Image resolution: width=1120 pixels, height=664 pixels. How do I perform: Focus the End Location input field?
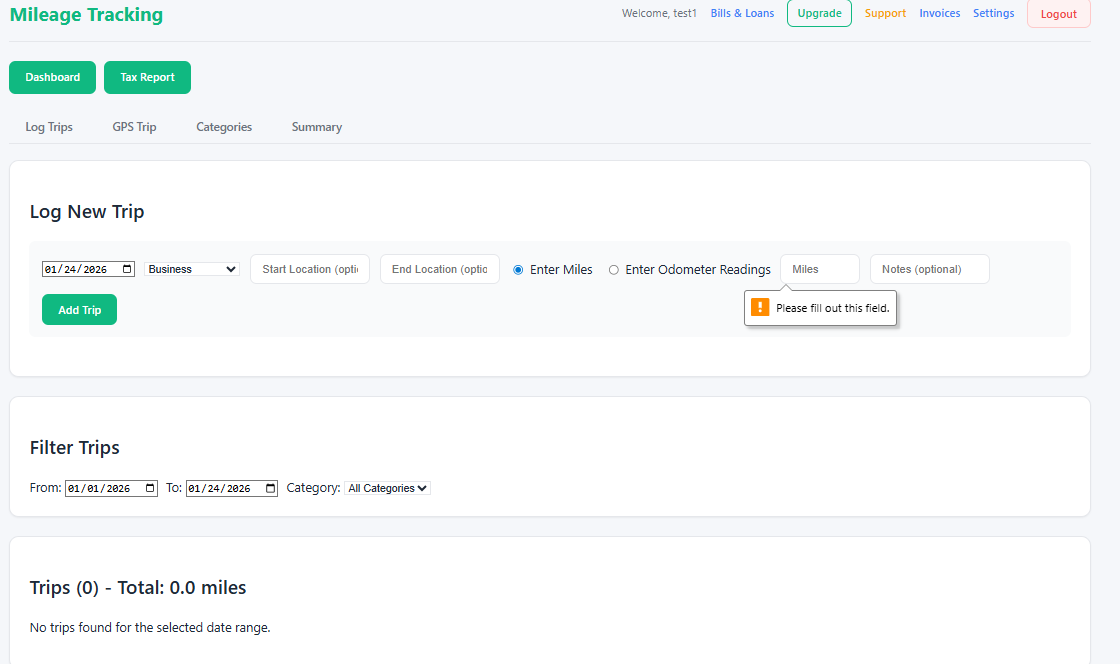coord(440,269)
